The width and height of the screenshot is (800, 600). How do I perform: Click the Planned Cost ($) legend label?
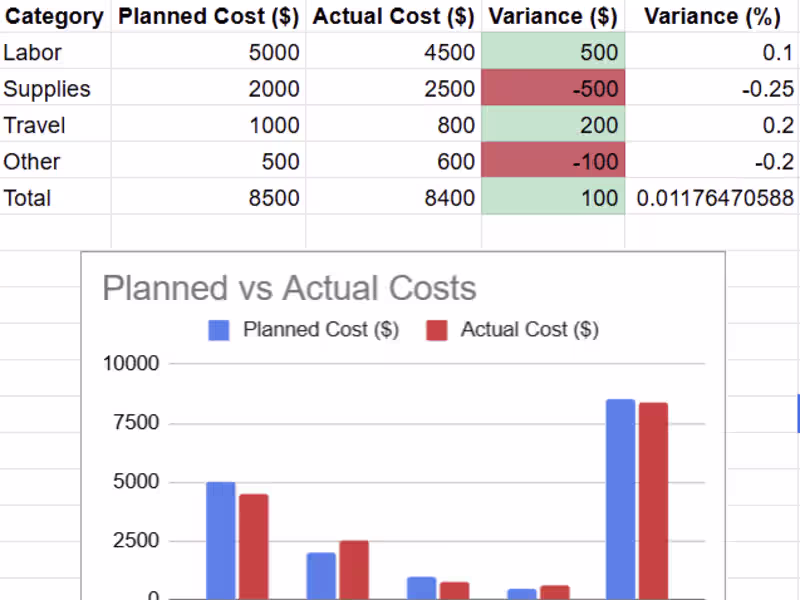[x=321, y=330]
